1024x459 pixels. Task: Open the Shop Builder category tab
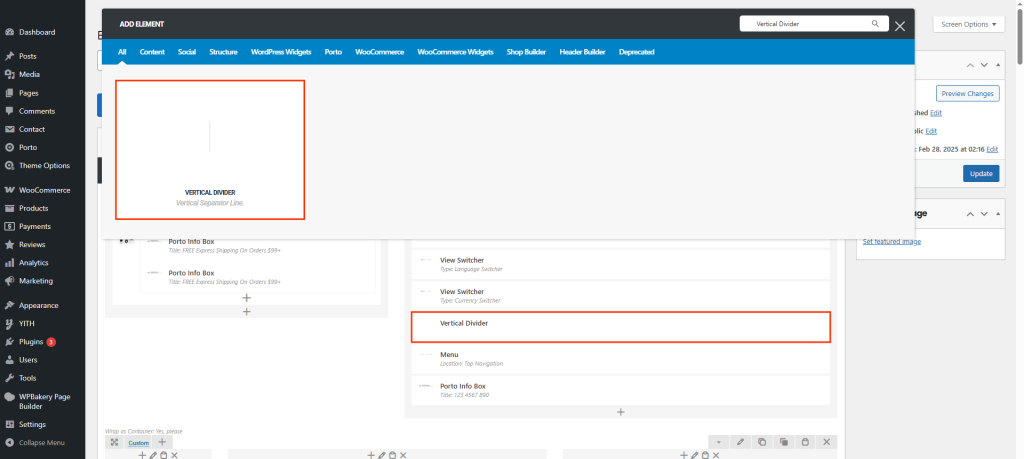click(x=527, y=51)
